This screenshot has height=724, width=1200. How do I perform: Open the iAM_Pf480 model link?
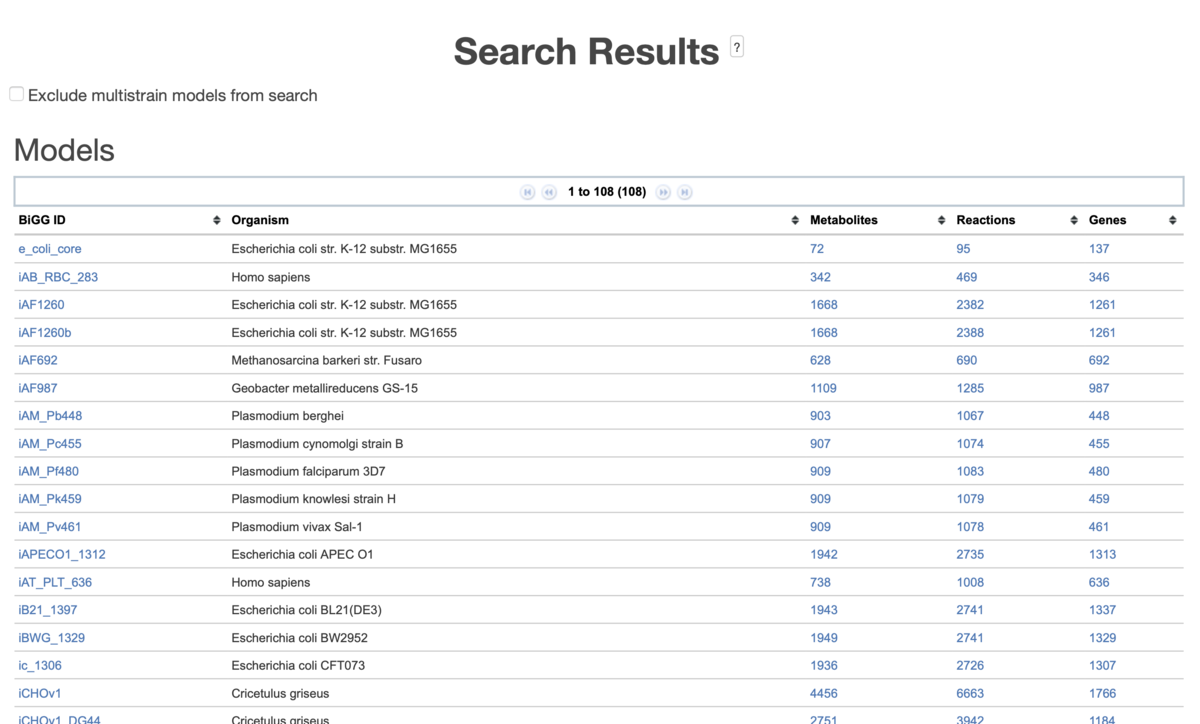point(48,471)
